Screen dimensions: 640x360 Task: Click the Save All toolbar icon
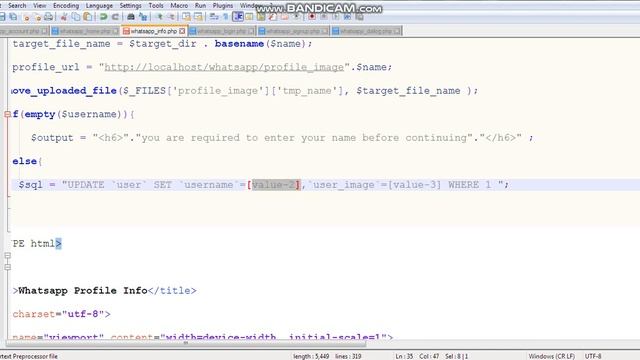(x=13, y=17)
